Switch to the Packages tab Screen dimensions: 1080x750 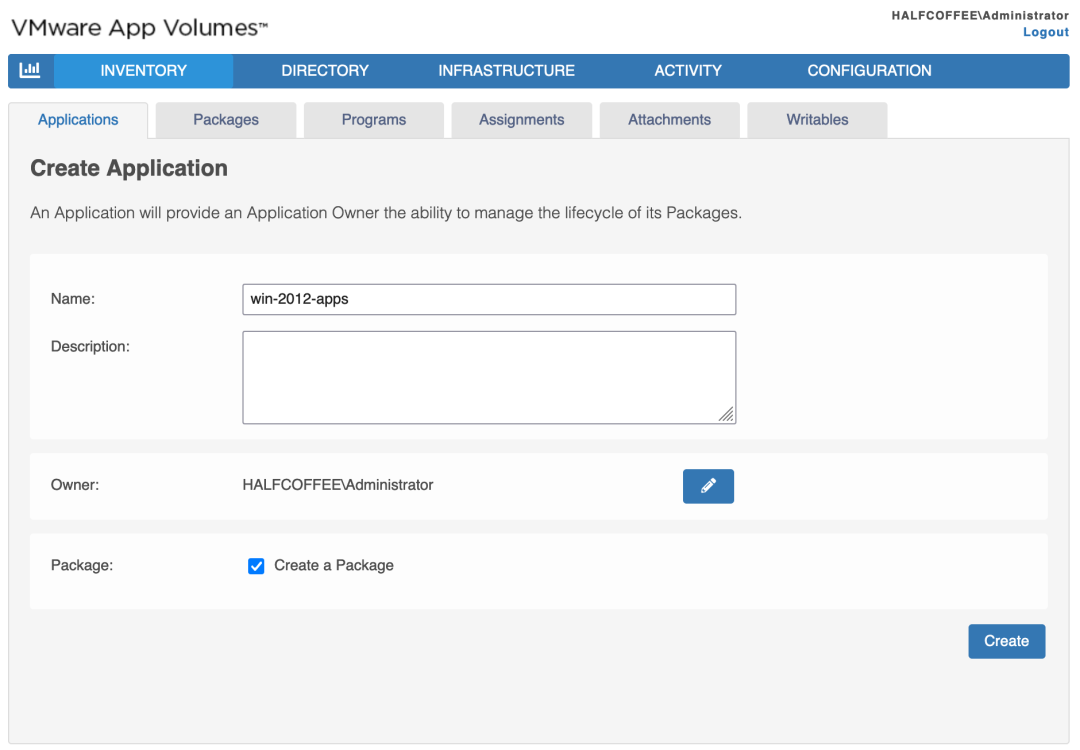click(226, 120)
